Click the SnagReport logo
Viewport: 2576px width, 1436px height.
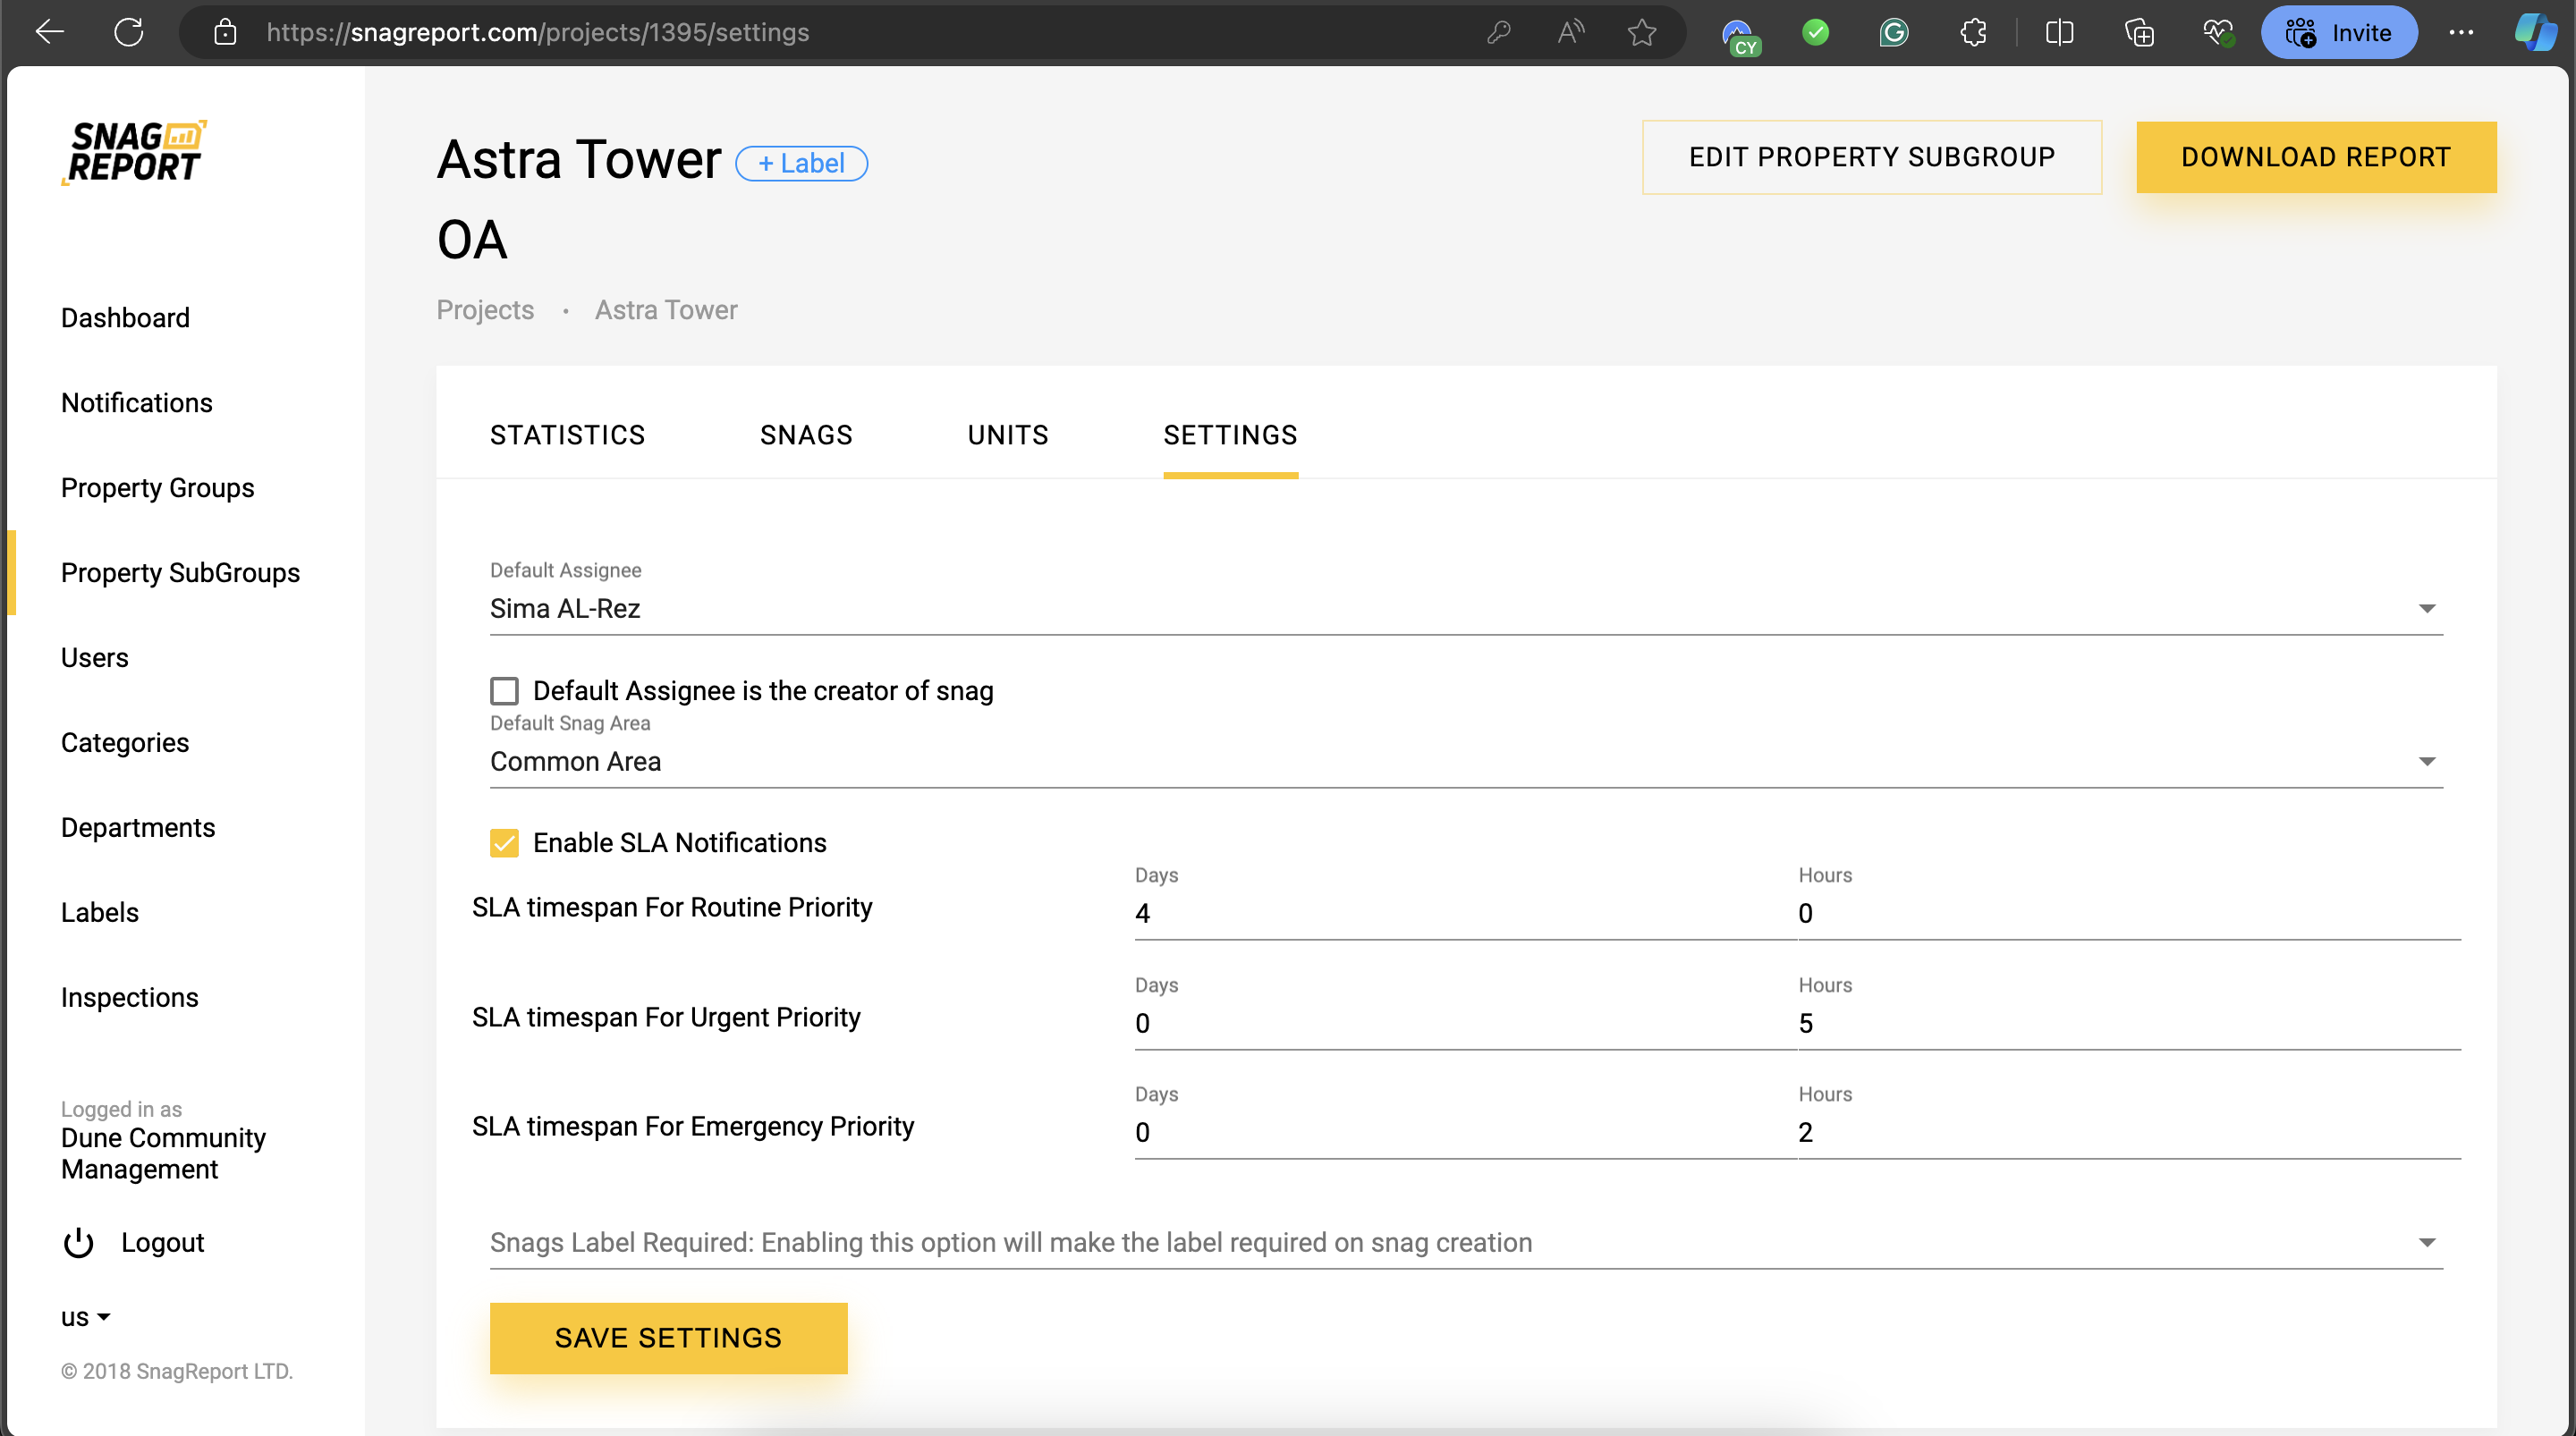(x=134, y=152)
